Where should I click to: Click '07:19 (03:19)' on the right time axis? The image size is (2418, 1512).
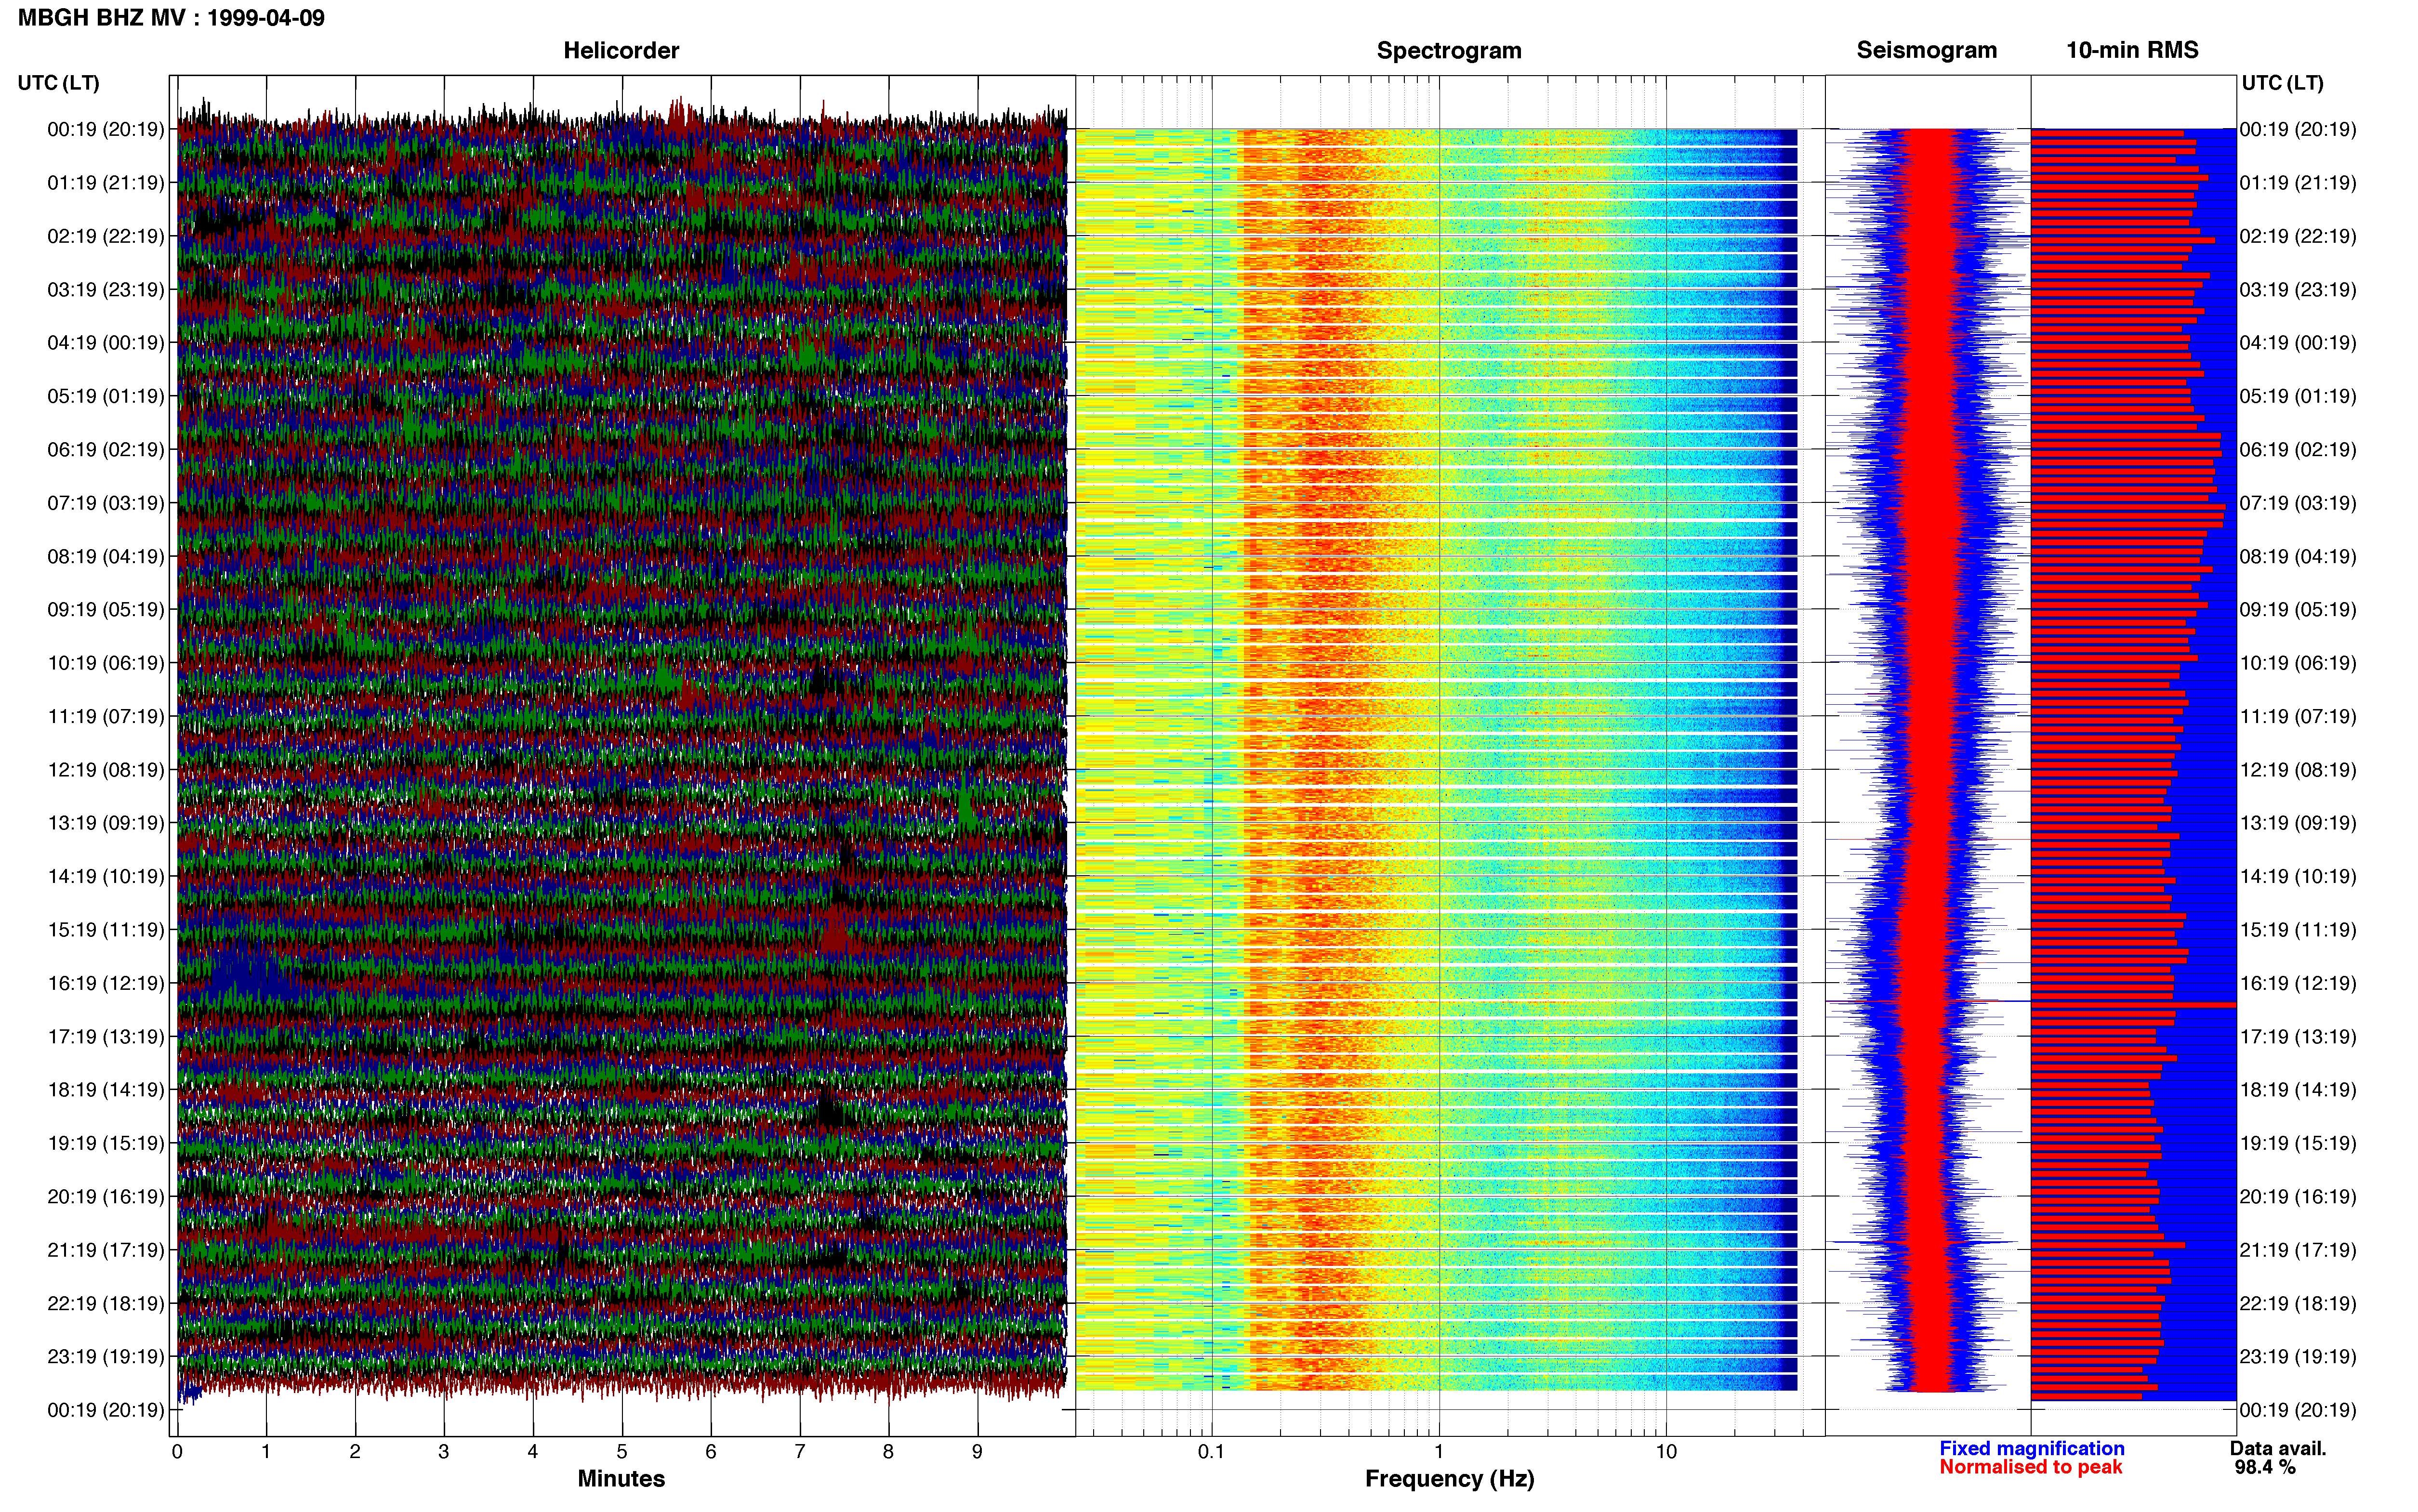pos(2298,503)
